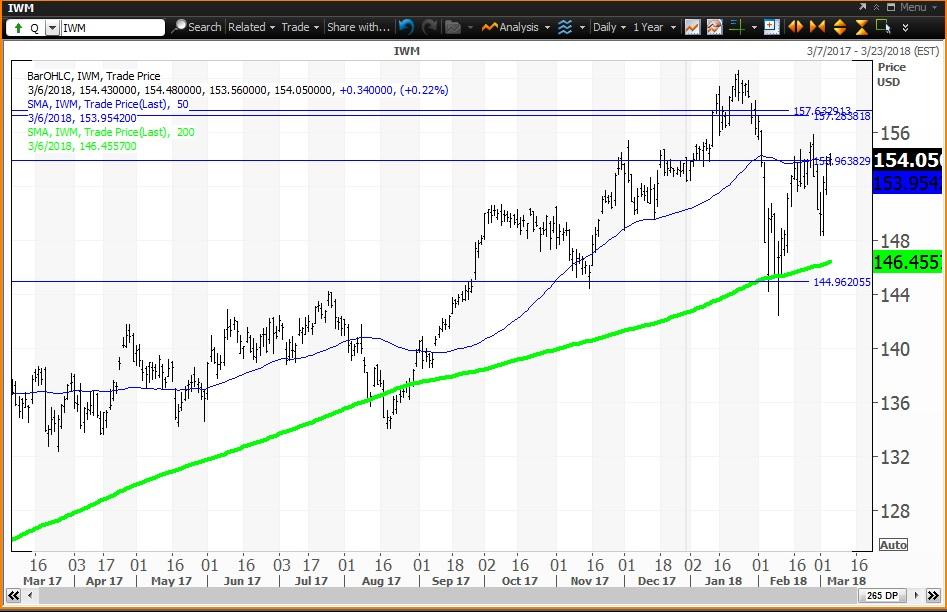Expand the Trade dropdown
The width and height of the screenshot is (947, 612).
point(300,27)
